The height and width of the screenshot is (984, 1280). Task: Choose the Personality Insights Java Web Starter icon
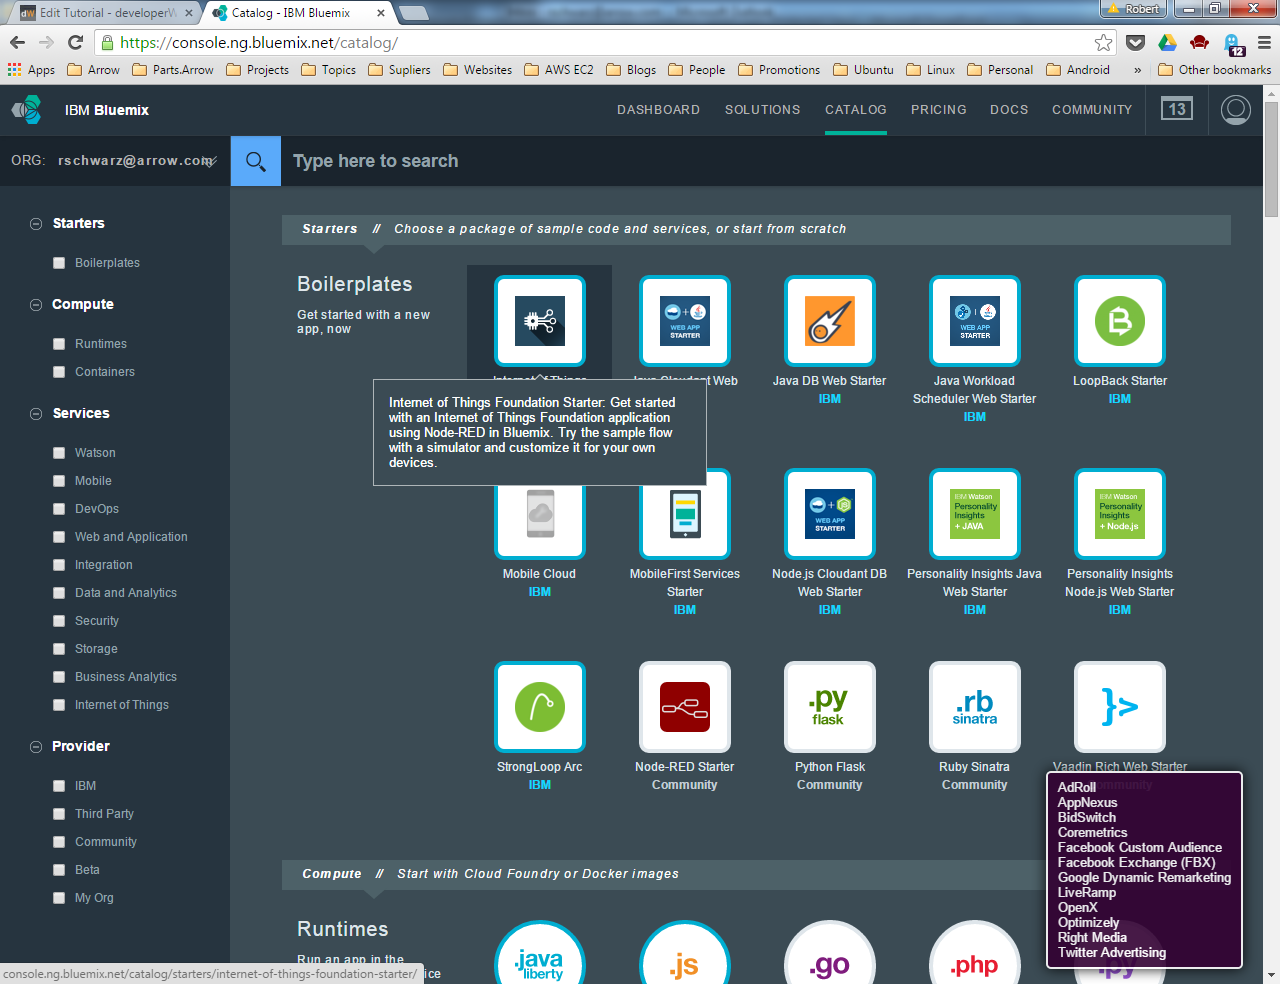coord(975,514)
